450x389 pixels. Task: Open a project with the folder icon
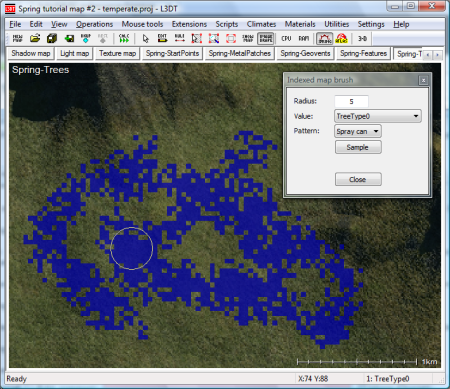(35, 38)
